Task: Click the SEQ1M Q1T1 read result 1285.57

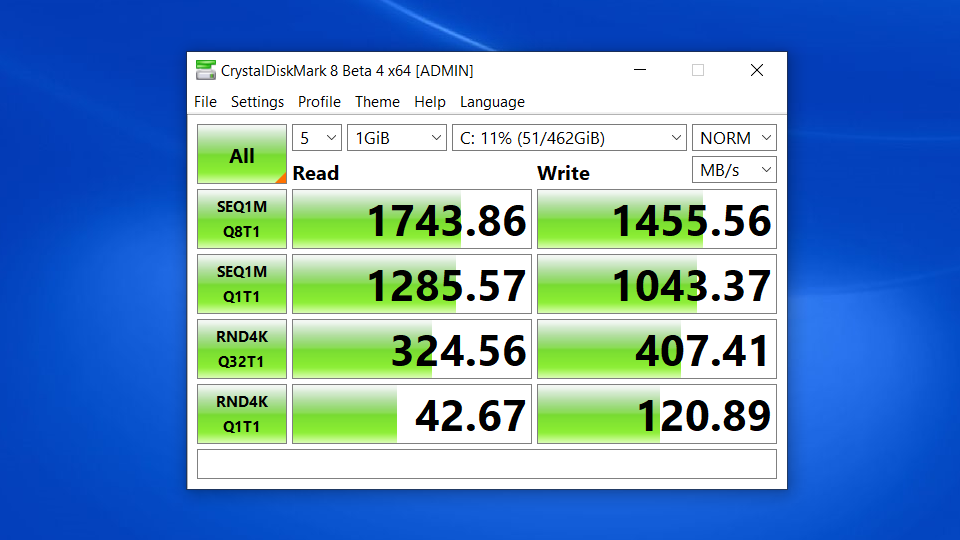Action: 412,284
